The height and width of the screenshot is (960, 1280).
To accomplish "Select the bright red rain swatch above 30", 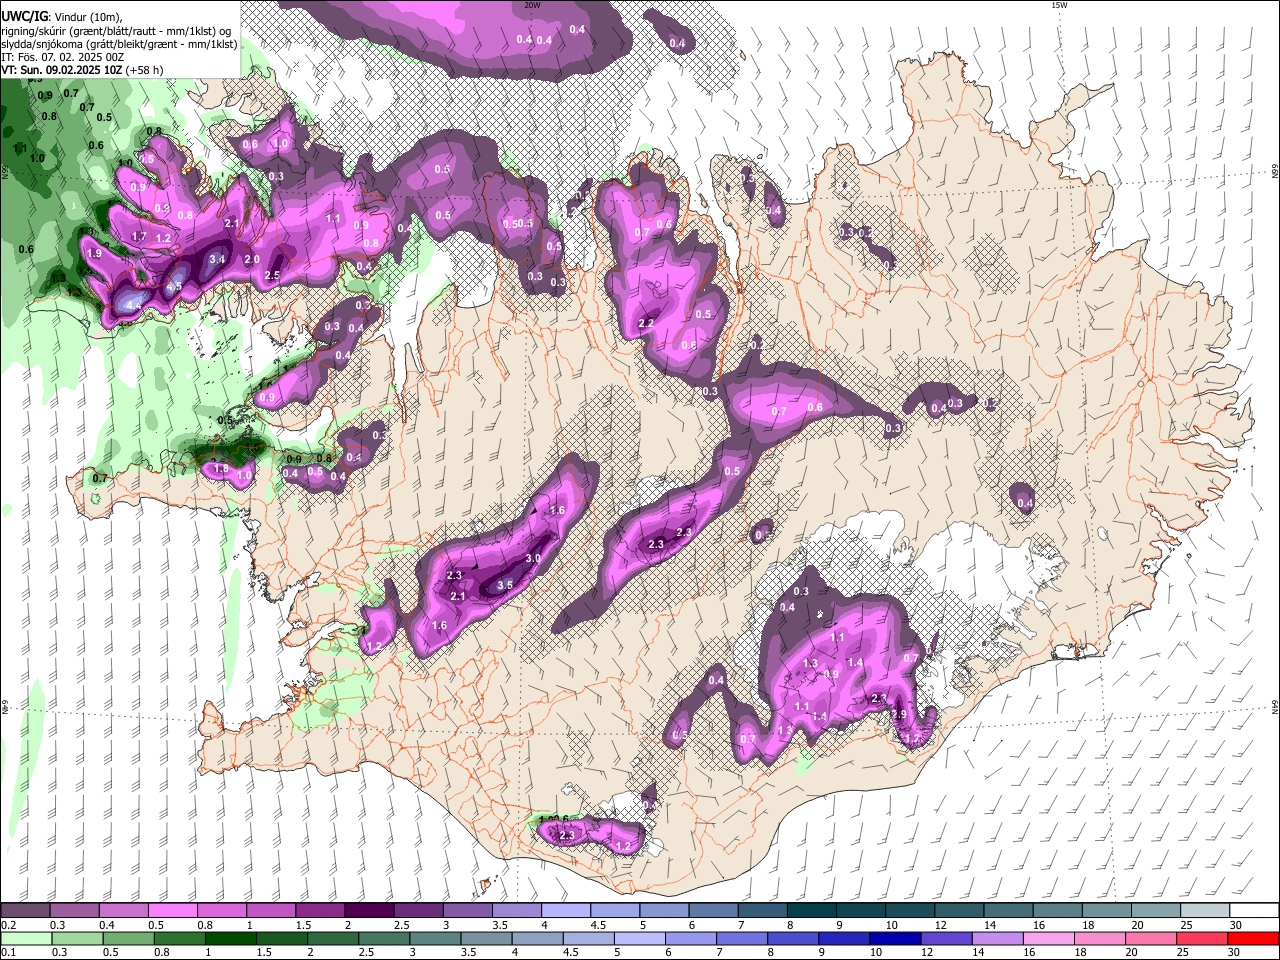I will point(1252,938).
